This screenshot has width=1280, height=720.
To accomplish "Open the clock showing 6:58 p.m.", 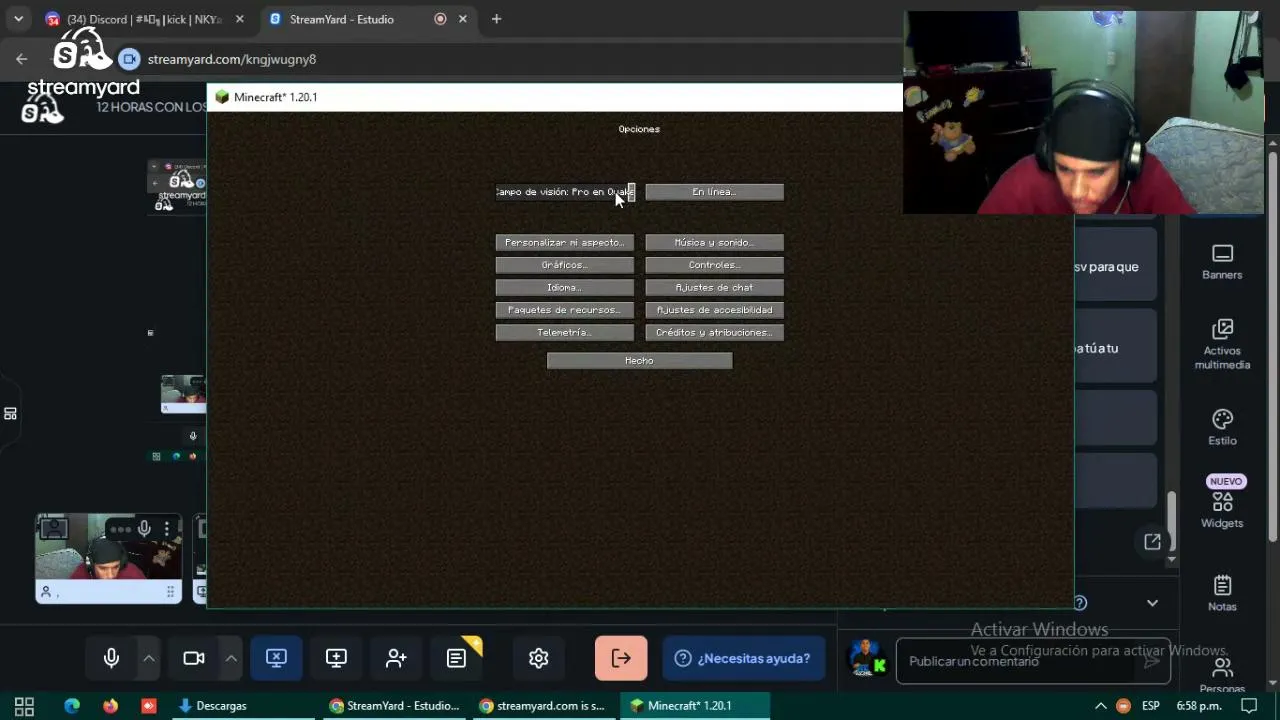I will (1199, 706).
